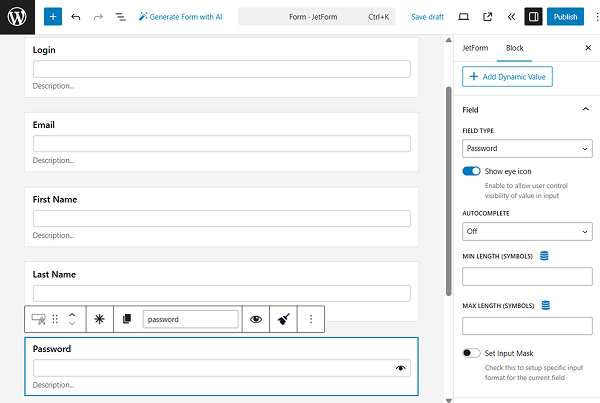The image size is (600, 403).
Task: Enable the Set Input Mask toggle
Action: (471, 353)
